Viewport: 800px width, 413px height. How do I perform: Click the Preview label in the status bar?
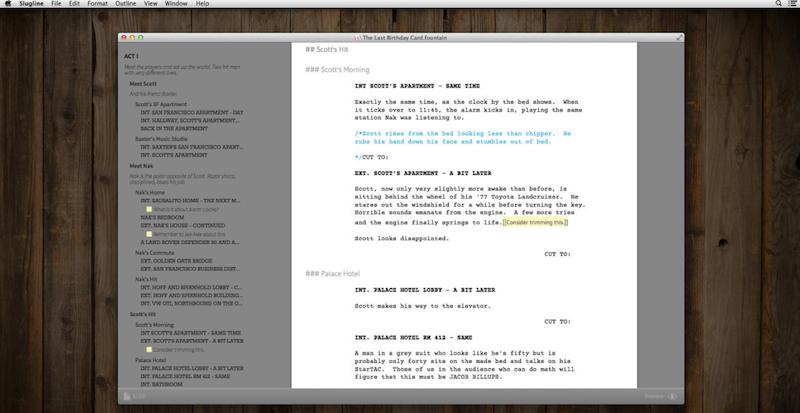[654, 396]
